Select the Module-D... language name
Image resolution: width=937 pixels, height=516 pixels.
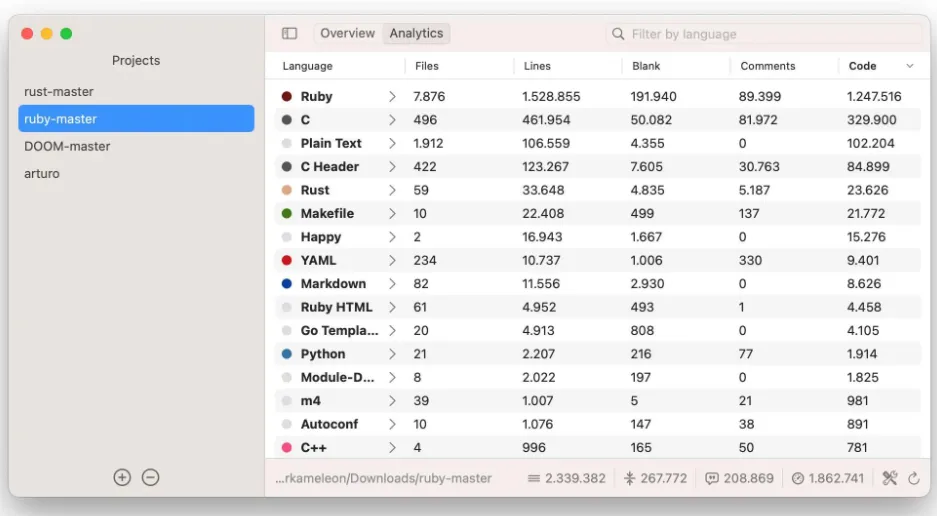point(338,377)
